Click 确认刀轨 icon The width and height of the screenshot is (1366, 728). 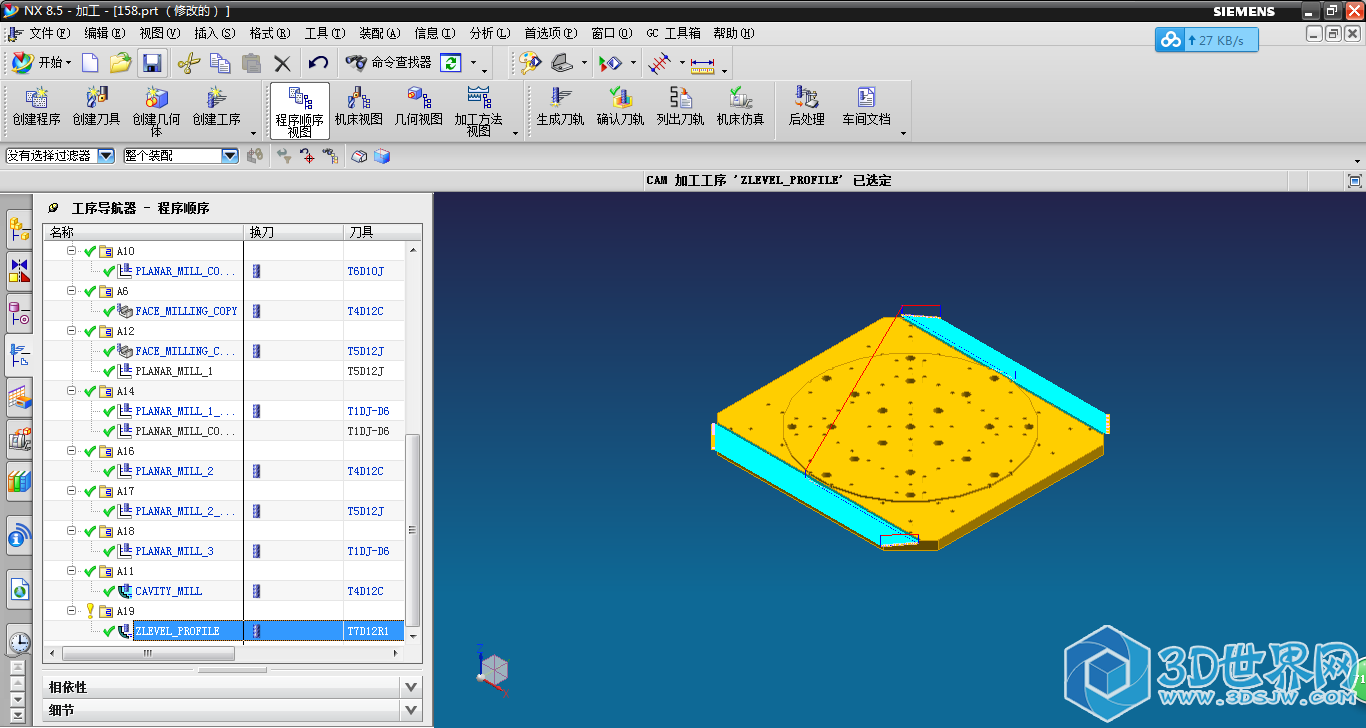[x=620, y=106]
